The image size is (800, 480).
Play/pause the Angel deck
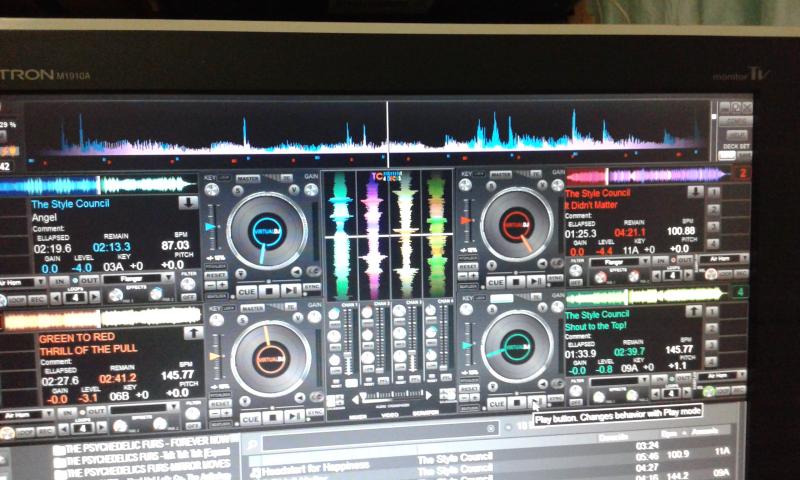click(290, 291)
